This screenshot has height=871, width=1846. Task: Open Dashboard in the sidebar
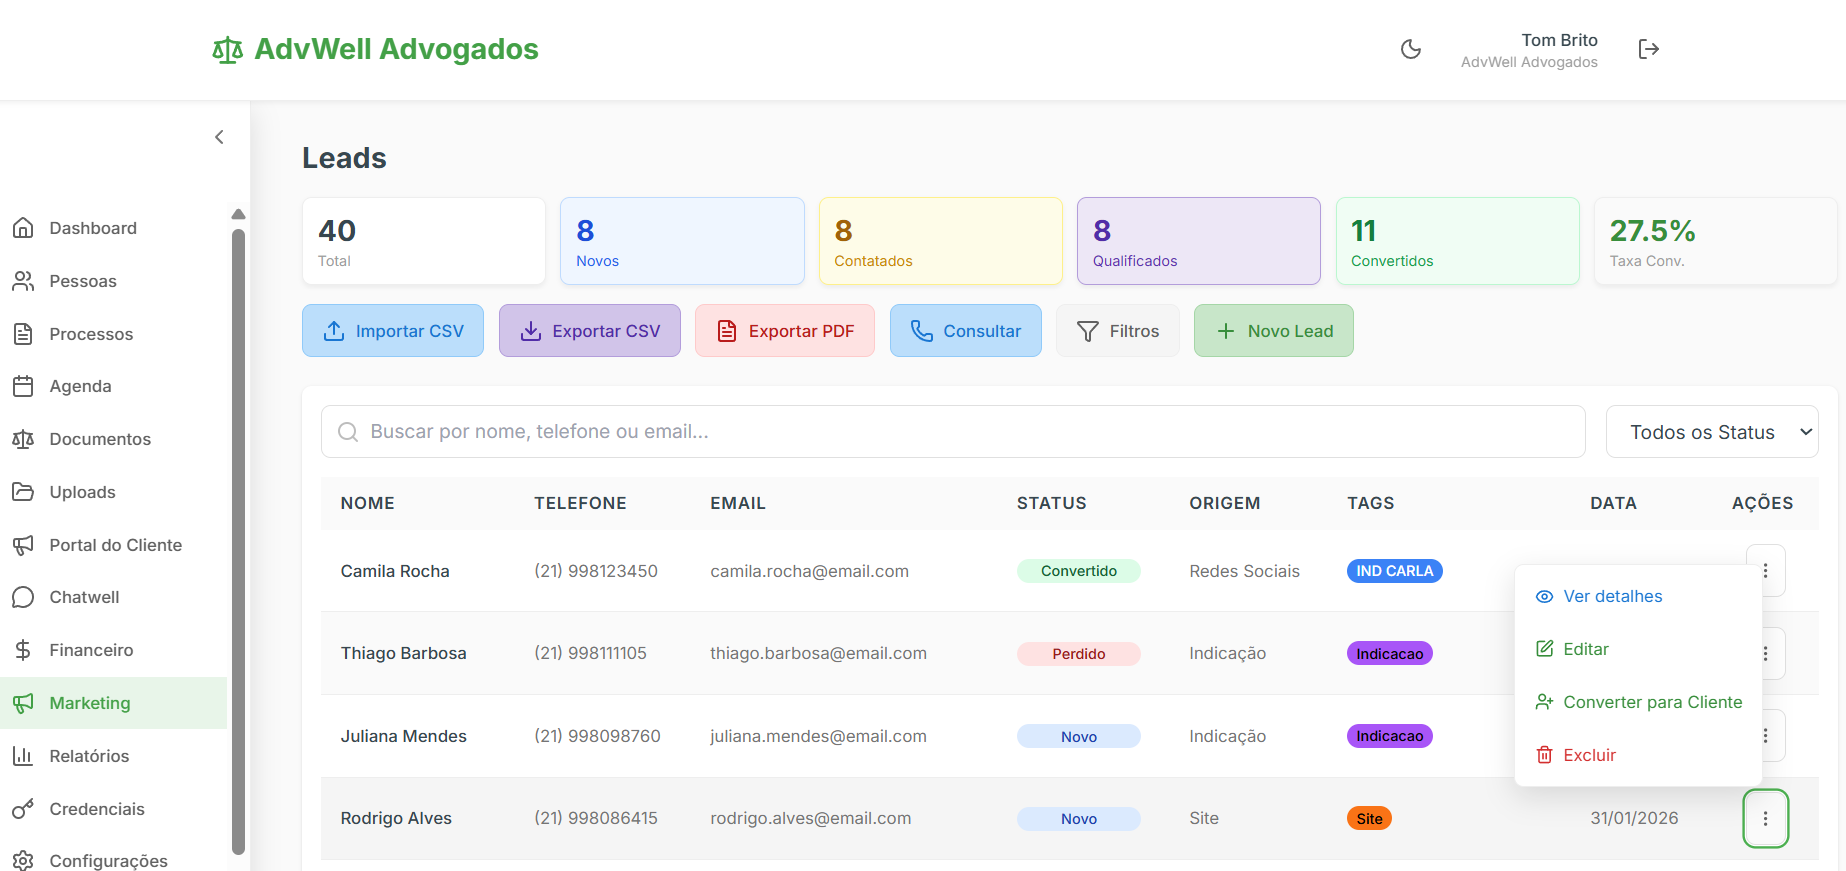pos(114,228)
